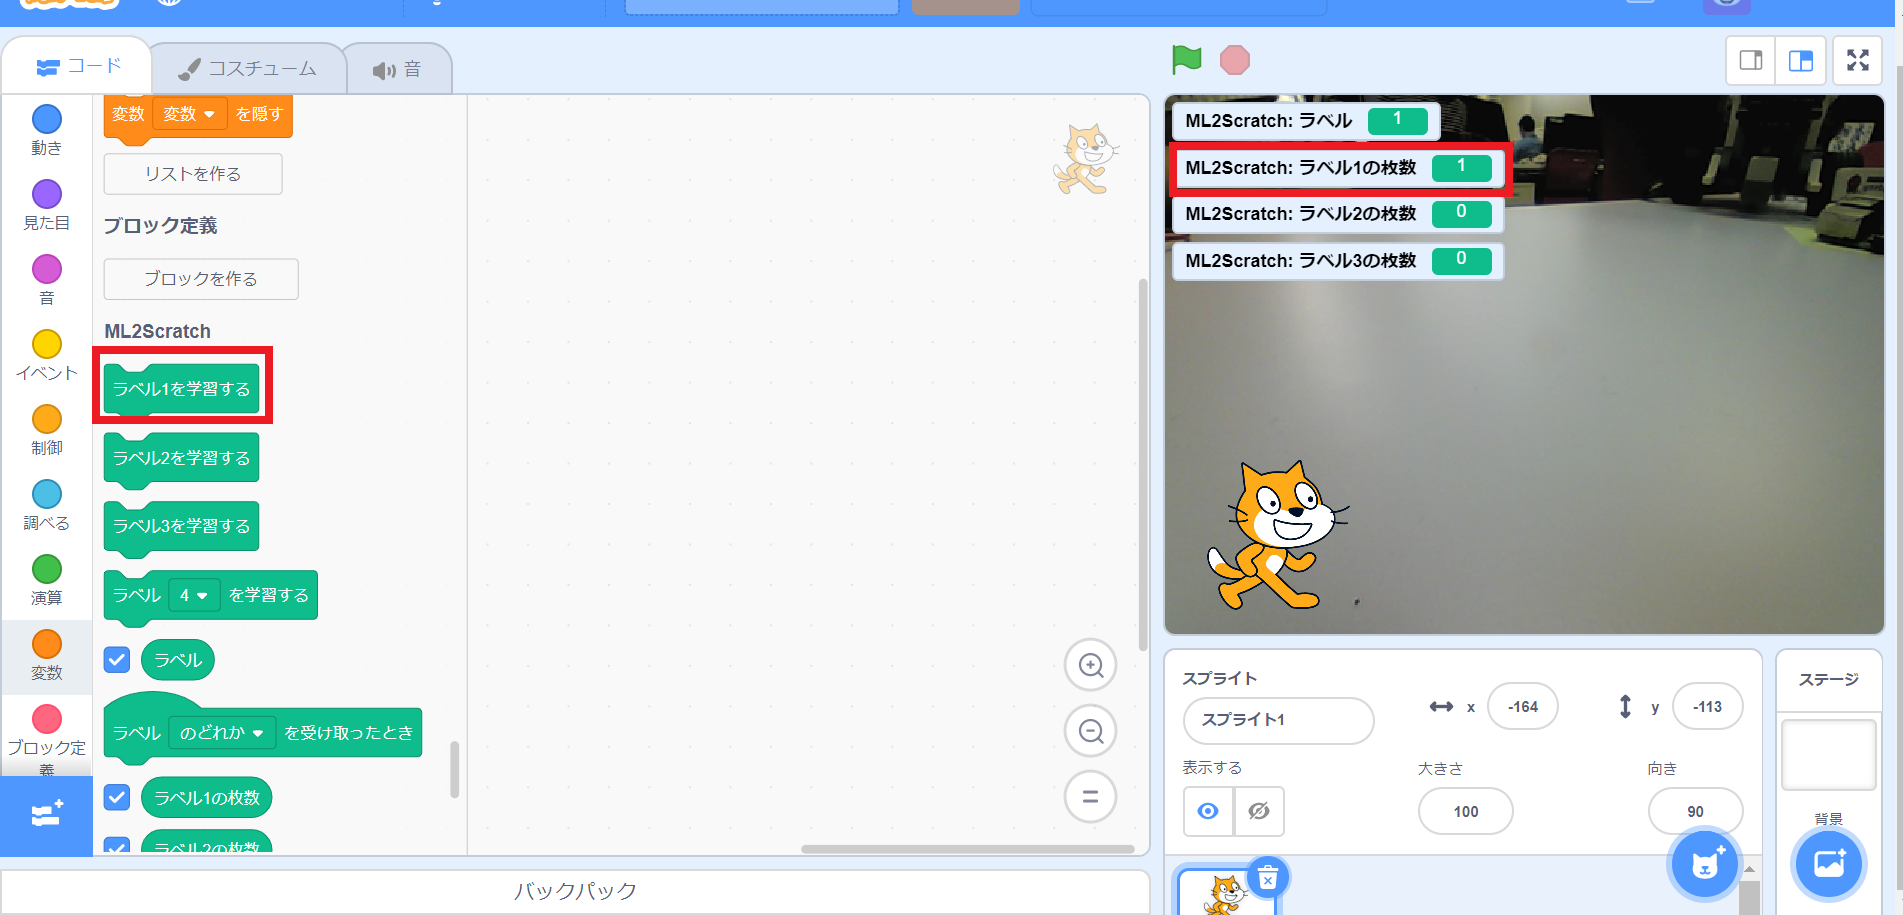Open the コスチューム (Costumes) tab

pos(247,69)
